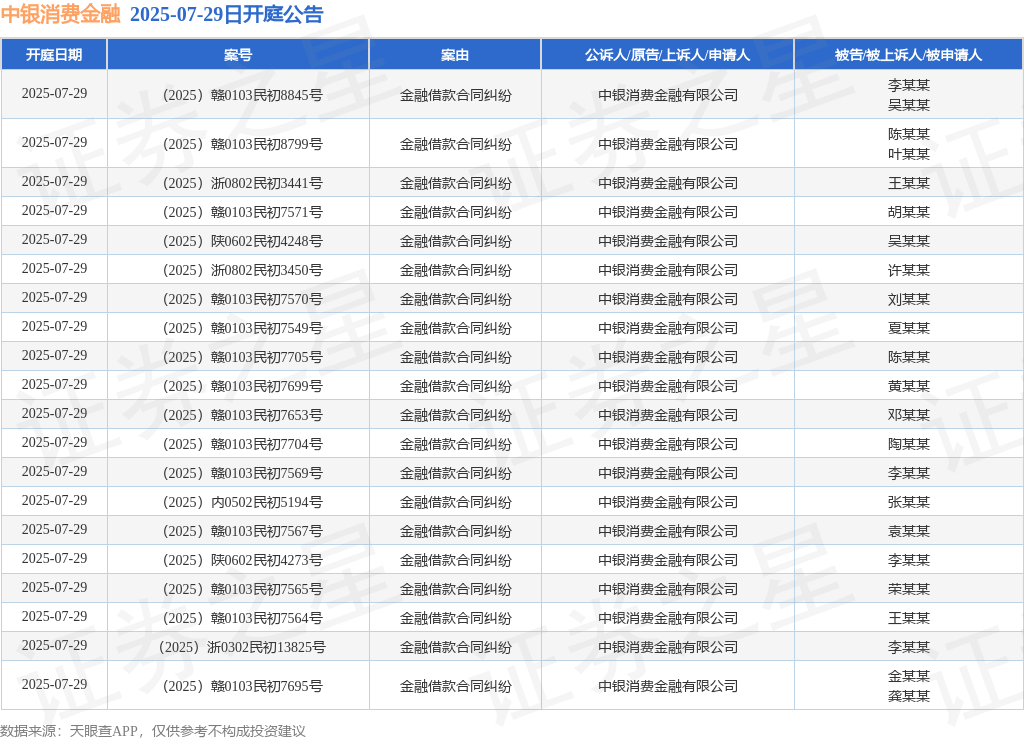Select defendant 刘某某
The width and height of the screenshot is (1024, 740).
click(908, 298)
